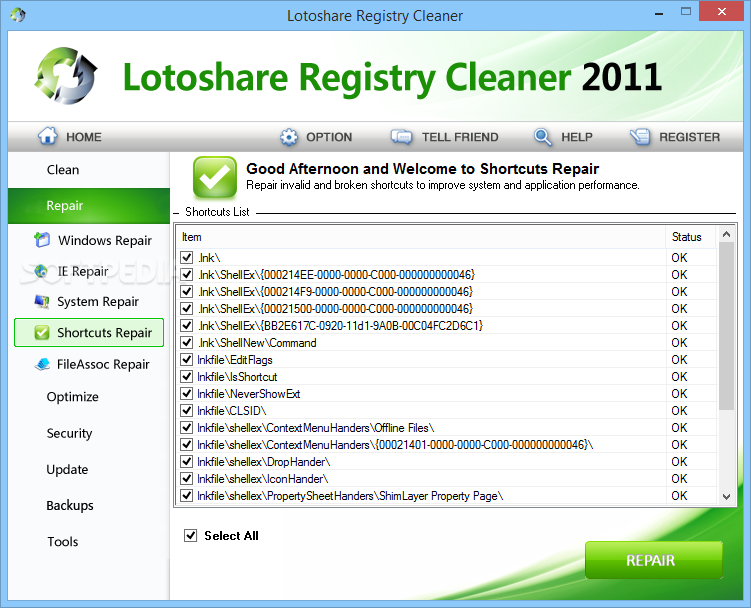This screenshot has width=751, height=608.
Task: Click the Home house icon
Action: [47, 136]
